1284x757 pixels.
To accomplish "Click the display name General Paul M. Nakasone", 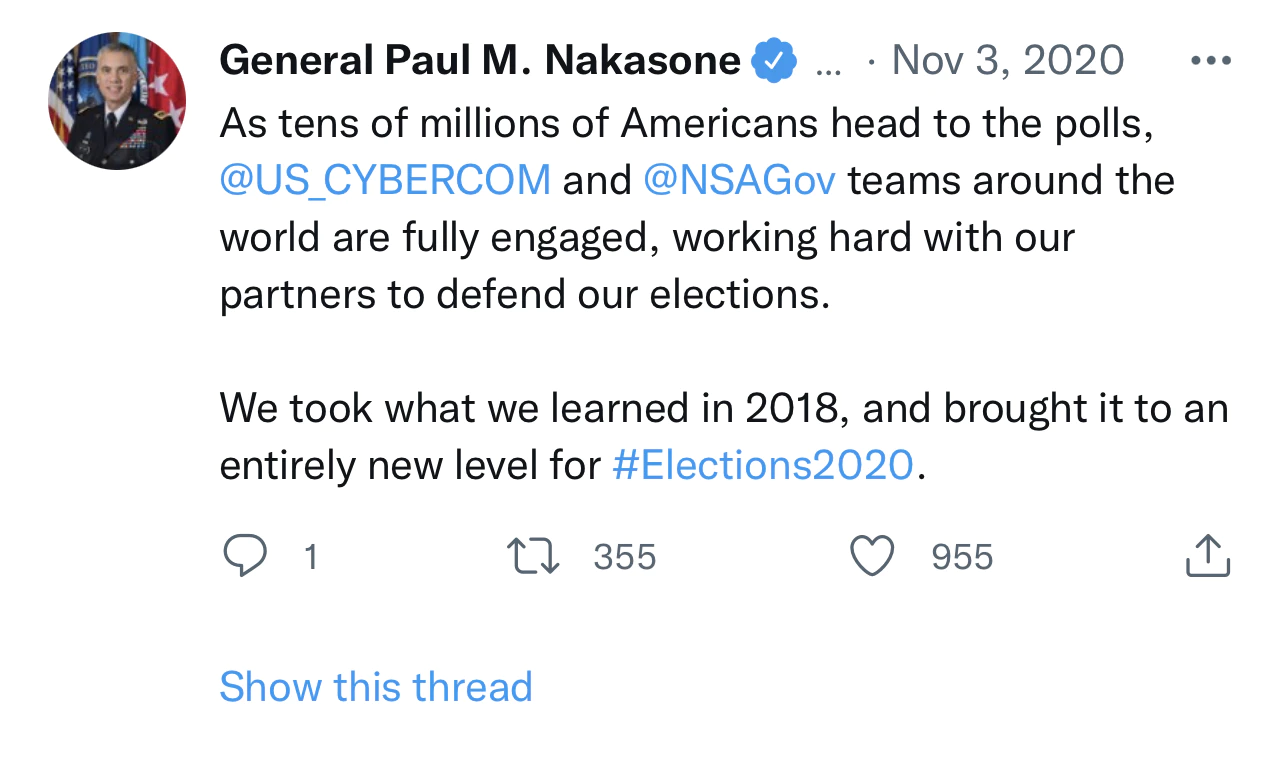I will [479, 61].
